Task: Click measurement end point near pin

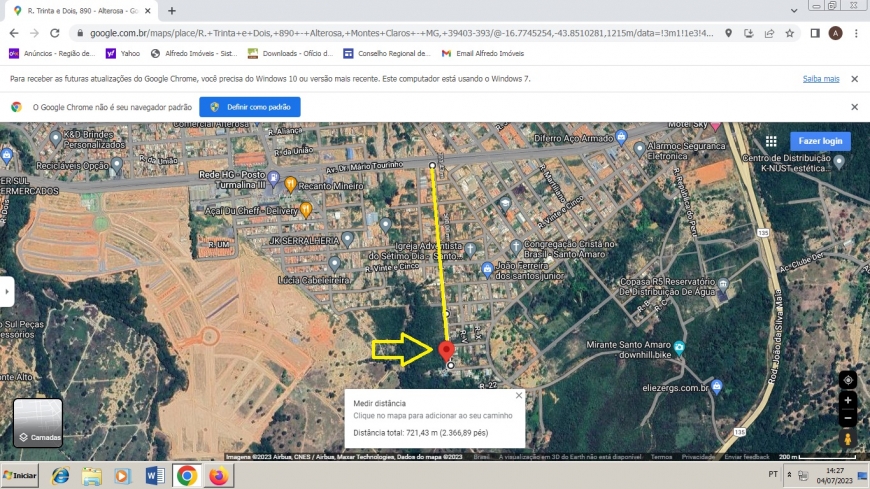Action: 450,365
